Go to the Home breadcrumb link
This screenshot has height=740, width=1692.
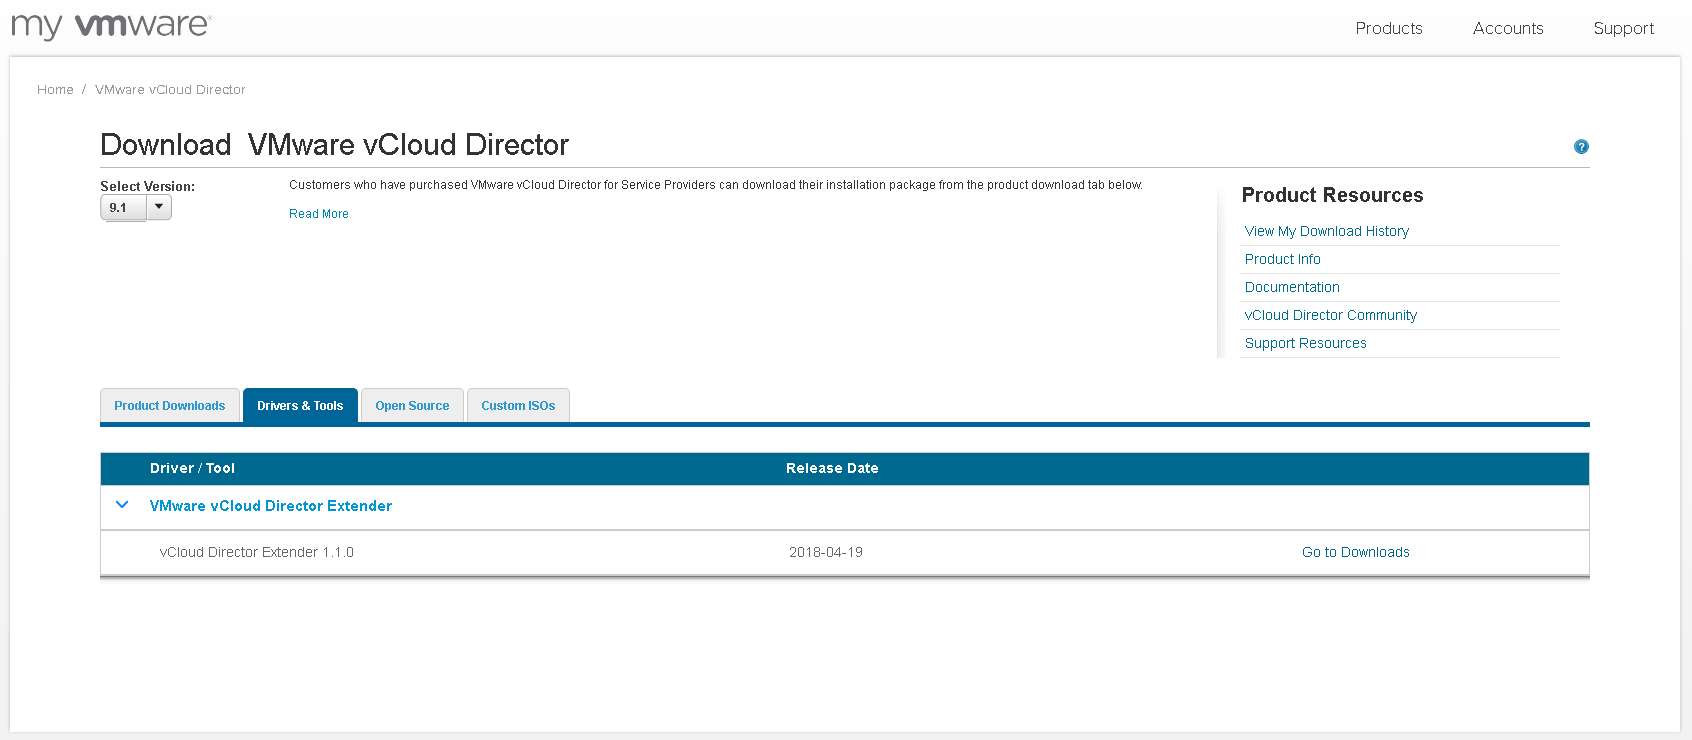click(55, 90)
